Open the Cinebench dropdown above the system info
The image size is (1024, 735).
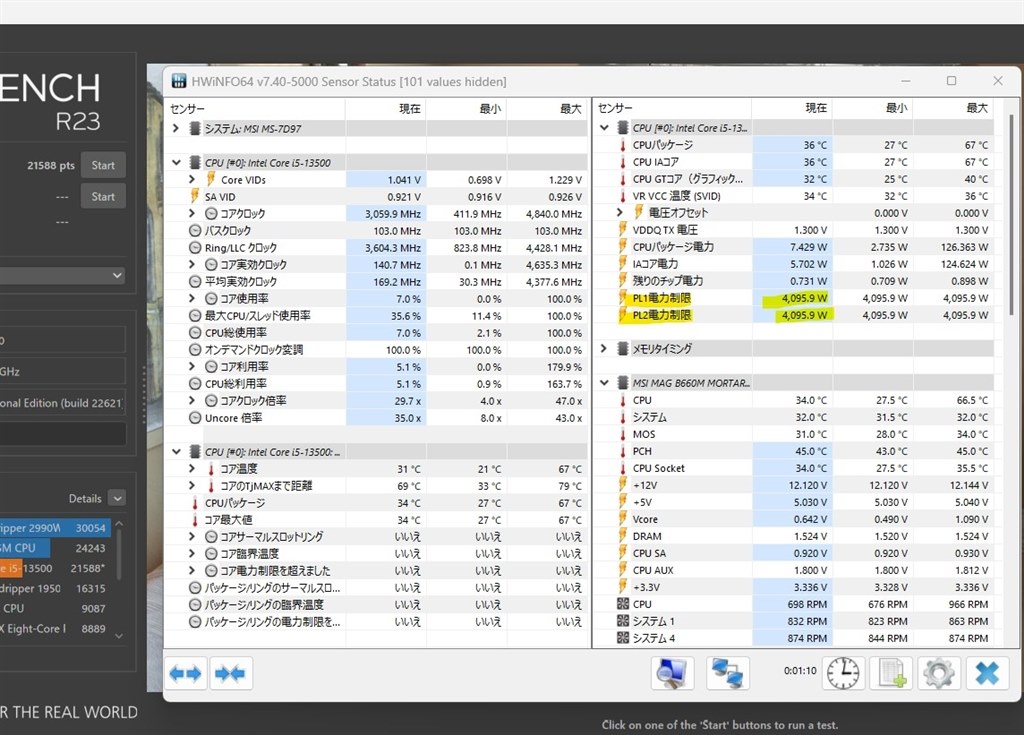pyautogui.click(x=63, y=276)
